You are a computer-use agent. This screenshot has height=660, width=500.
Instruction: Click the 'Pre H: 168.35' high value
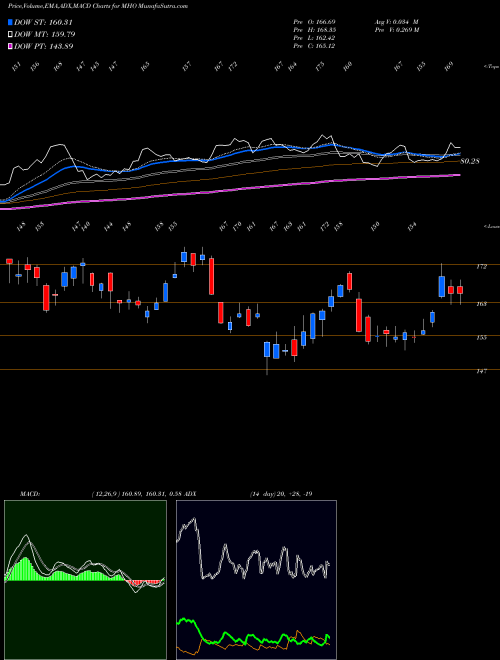coord(314,30)
